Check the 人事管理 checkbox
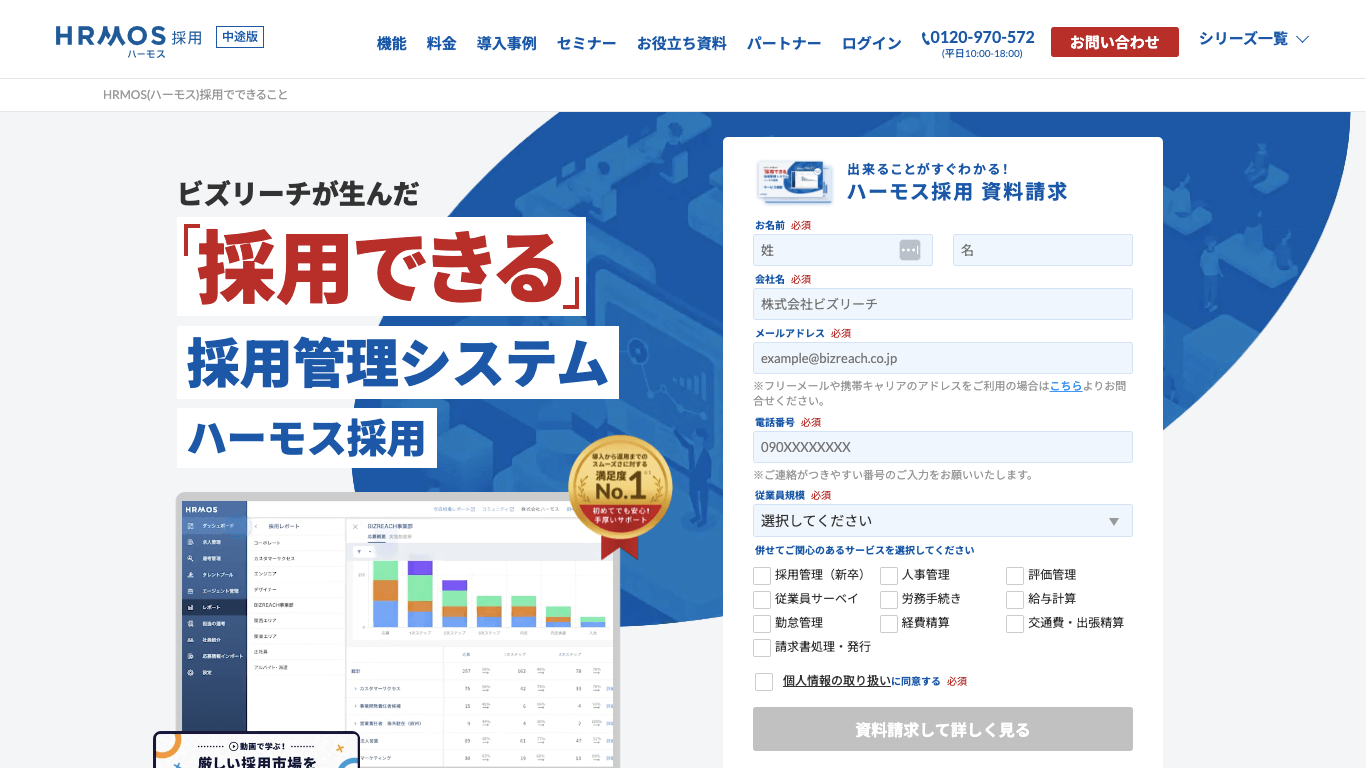1366x768 pixels. click(889, 575)
